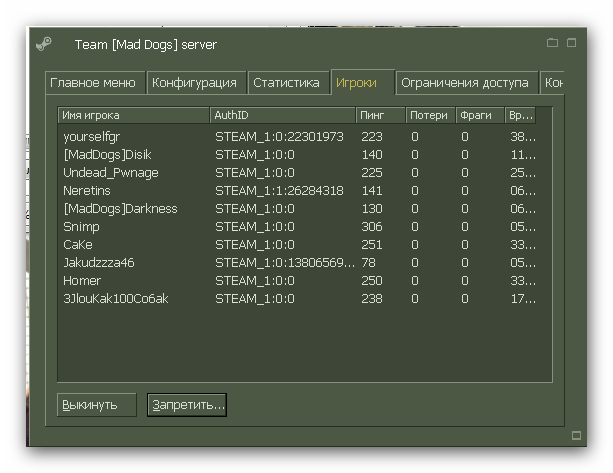Image resolution: width=613 pixels, height=473 pixels.
Task: Click AuthID STEAM_1:0:13806569...
Action: pyautogui.click(x=285, y=262)
